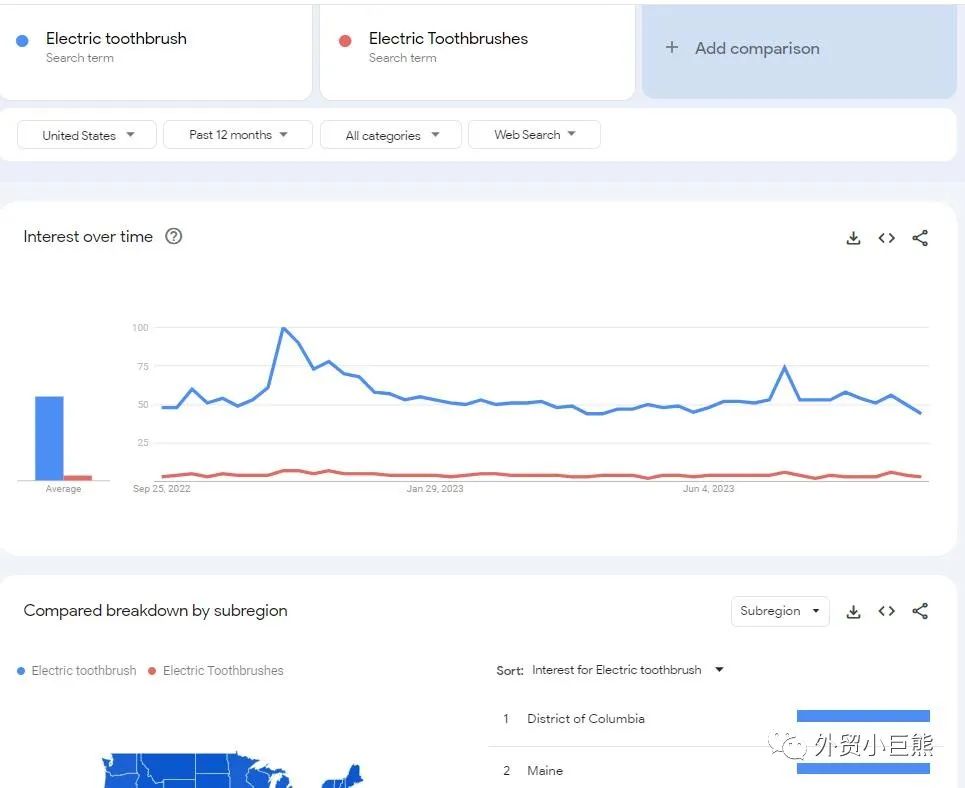
Task: Open help icon beside Interest over time
Action: [x=174, y=237]
